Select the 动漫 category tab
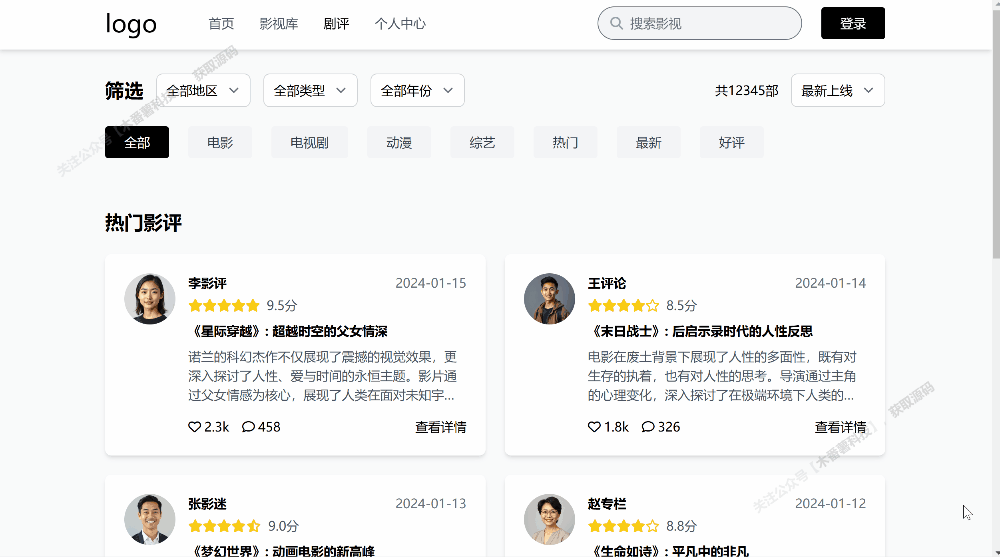Screen dimensions: 1000x557 pyautogui.click(x=399, y=142)
